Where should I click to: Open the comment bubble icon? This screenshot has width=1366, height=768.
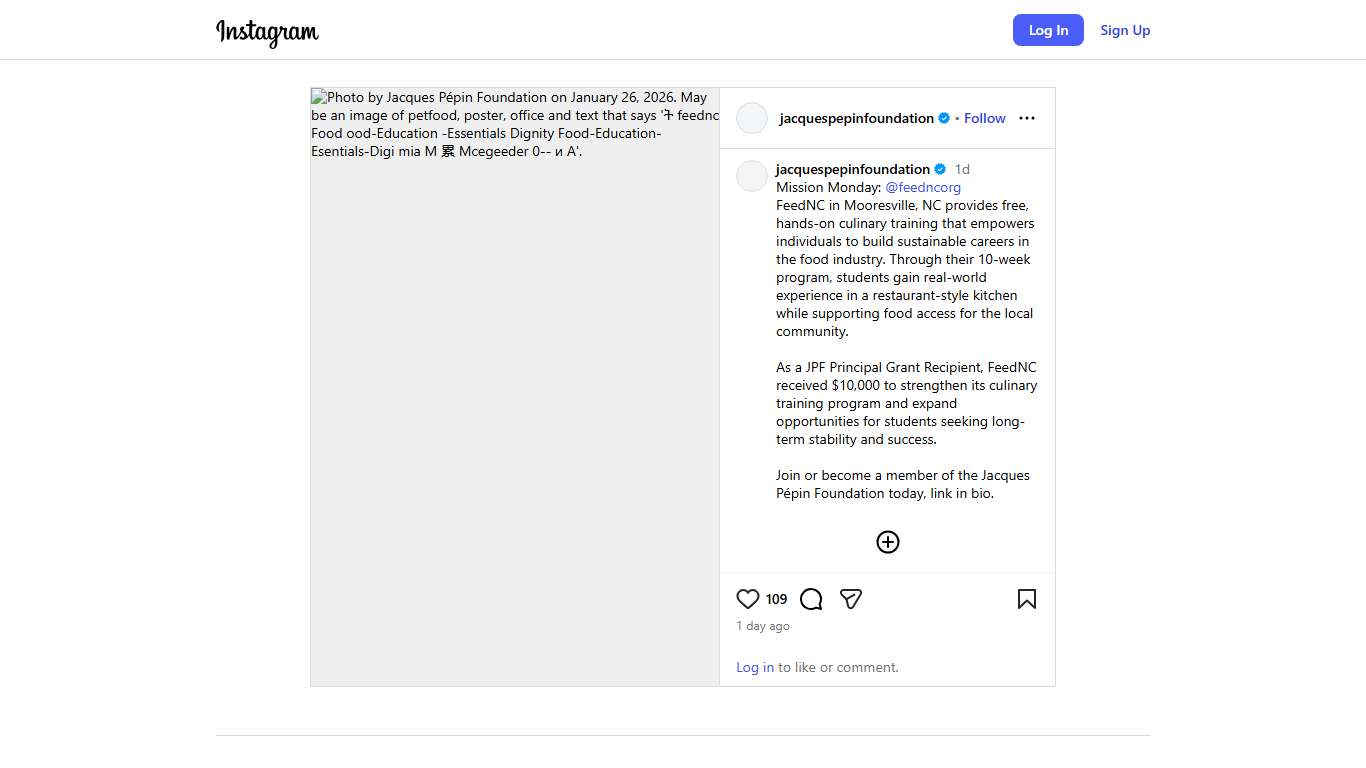[811, 599]
